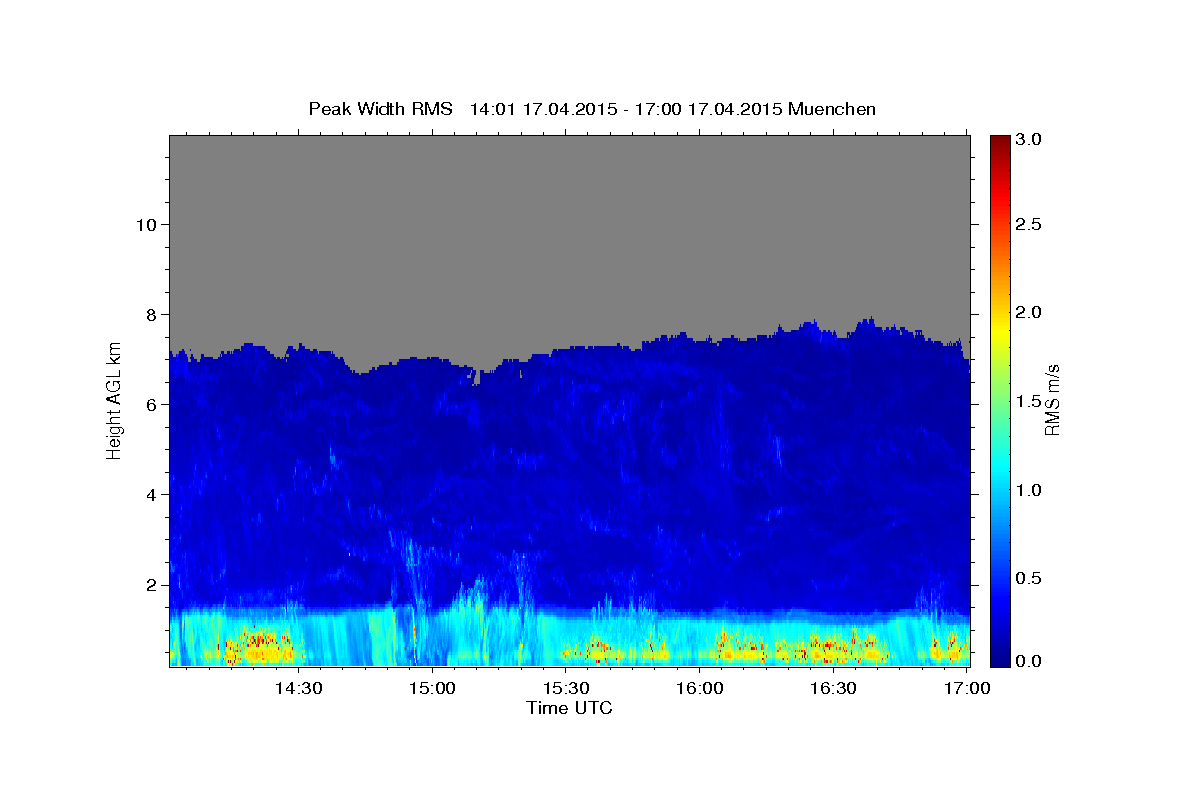This screenshot has width=1200, height=800.
Task: Click the colorbar value 0.5
Action: 1030,578
